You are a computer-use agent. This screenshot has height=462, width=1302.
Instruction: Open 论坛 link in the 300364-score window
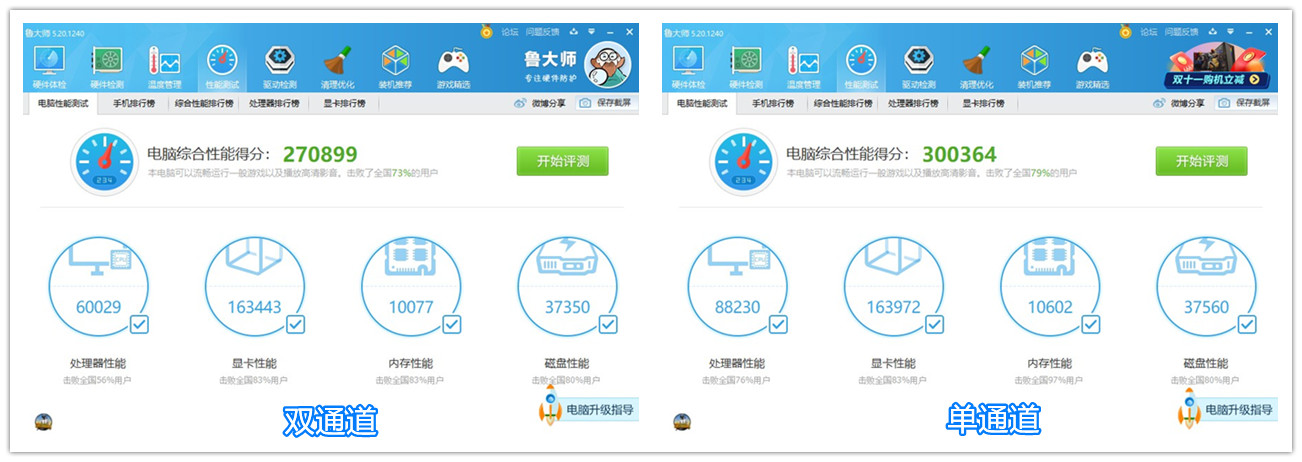[1148, 32]
